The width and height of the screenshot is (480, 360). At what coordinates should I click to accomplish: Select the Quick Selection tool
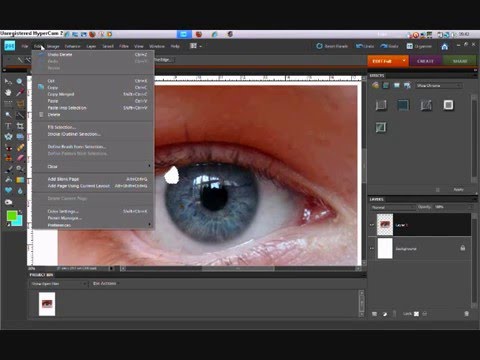(x=20, y=115)
